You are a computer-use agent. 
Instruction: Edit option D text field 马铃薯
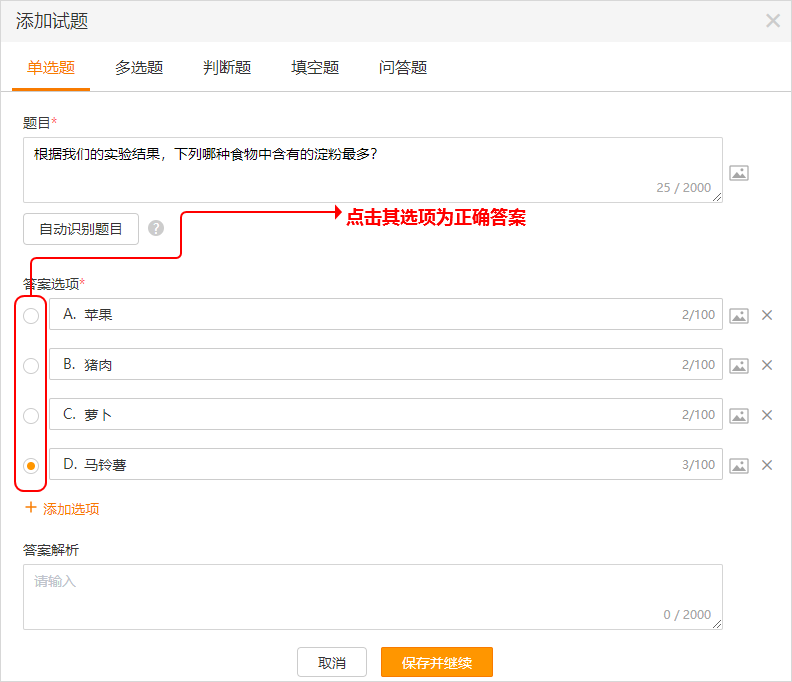coord(386,464)
